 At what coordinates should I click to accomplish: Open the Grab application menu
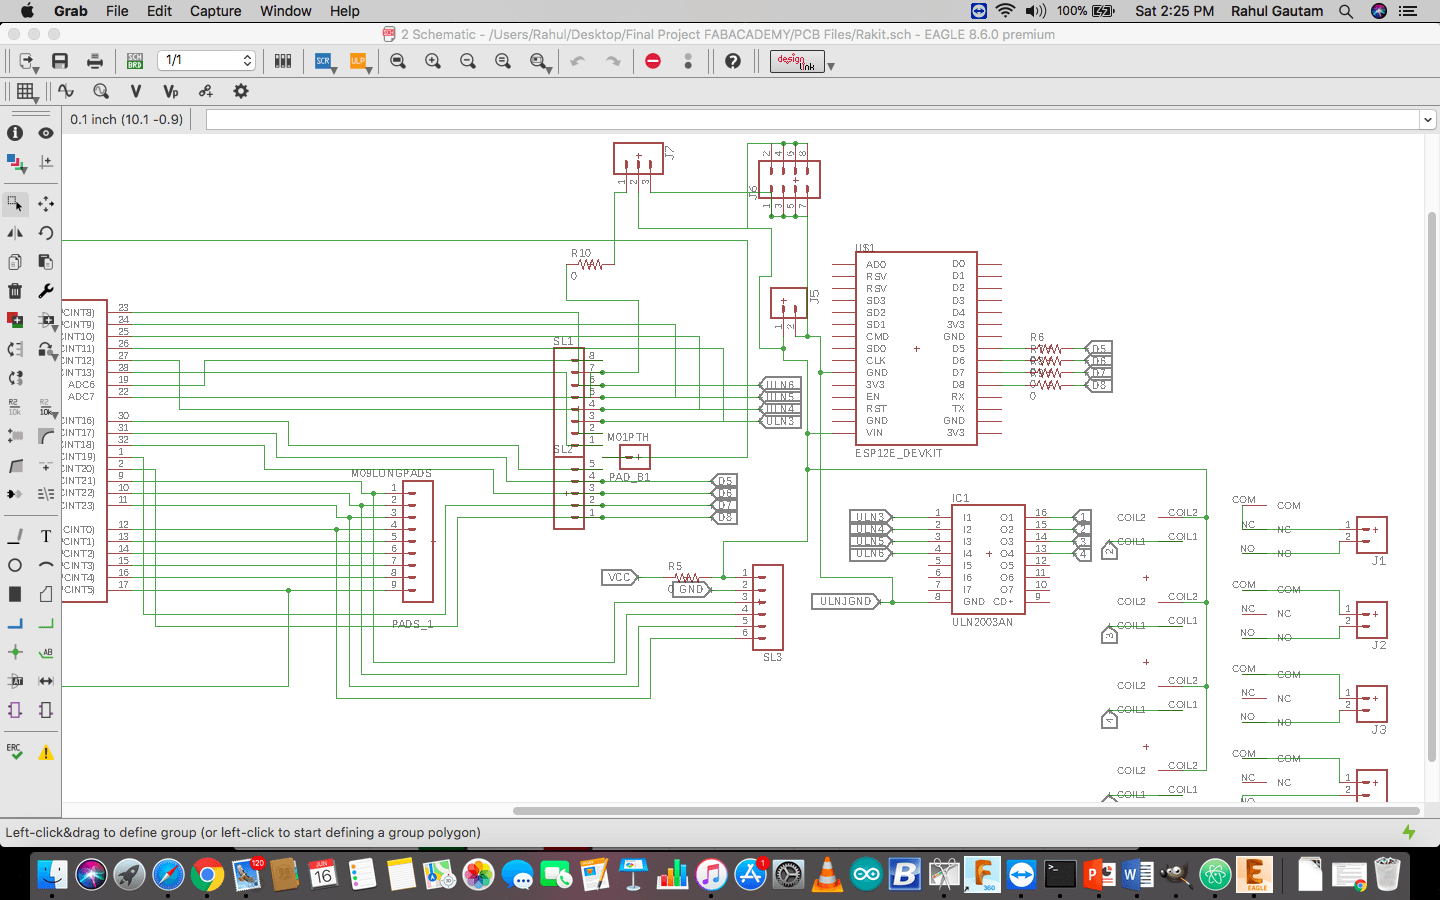70,11
